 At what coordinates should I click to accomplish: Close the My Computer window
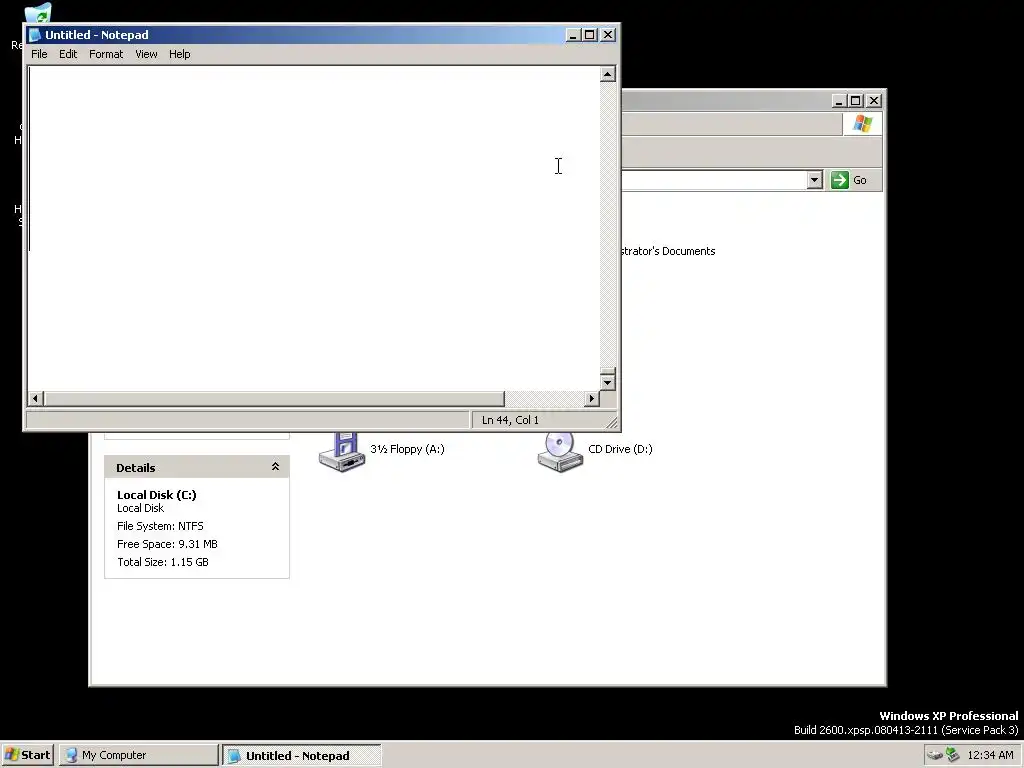[874, 101]
